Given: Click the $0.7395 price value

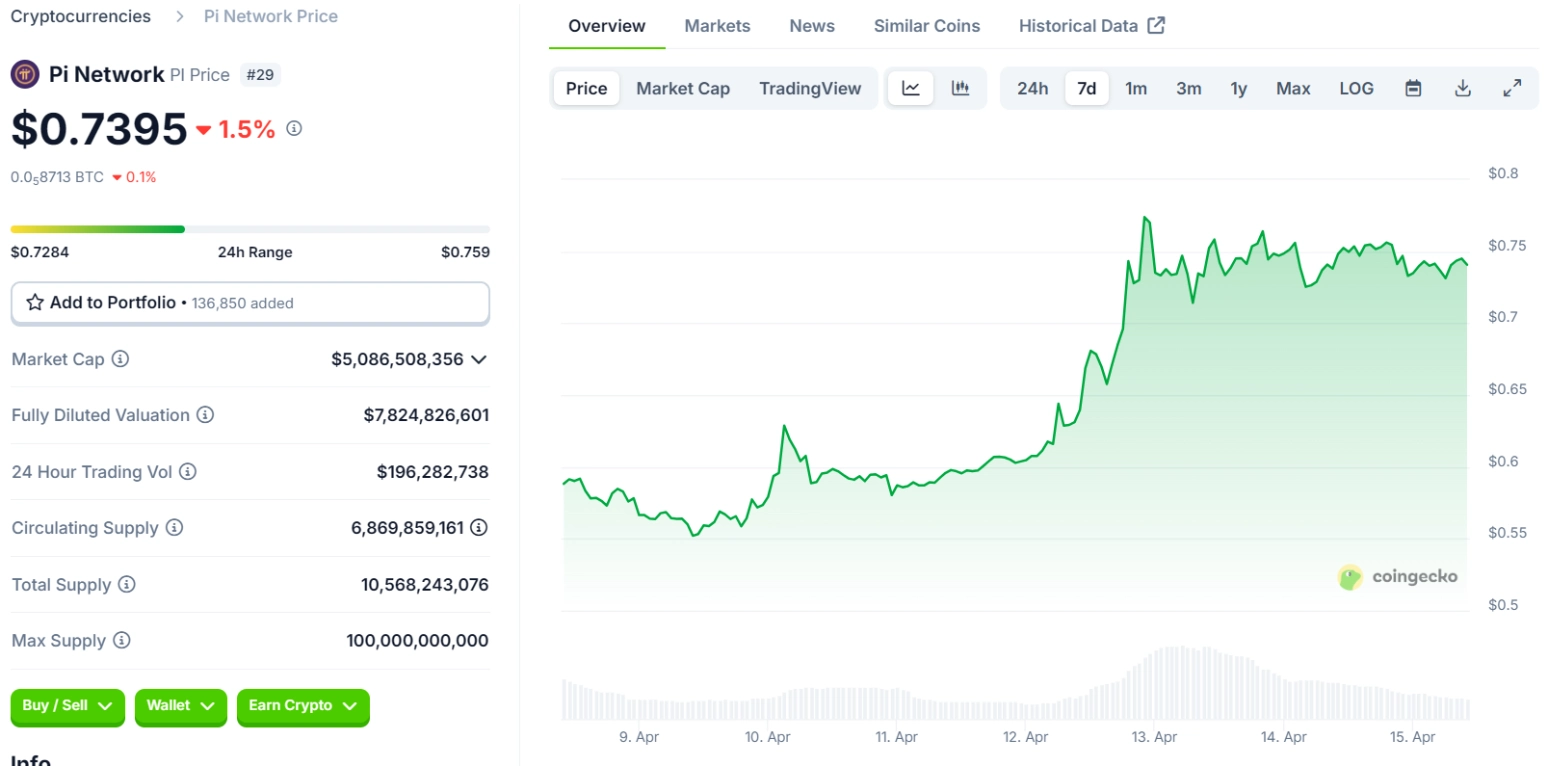Looking at the screenshot, I should pos(99,128).
